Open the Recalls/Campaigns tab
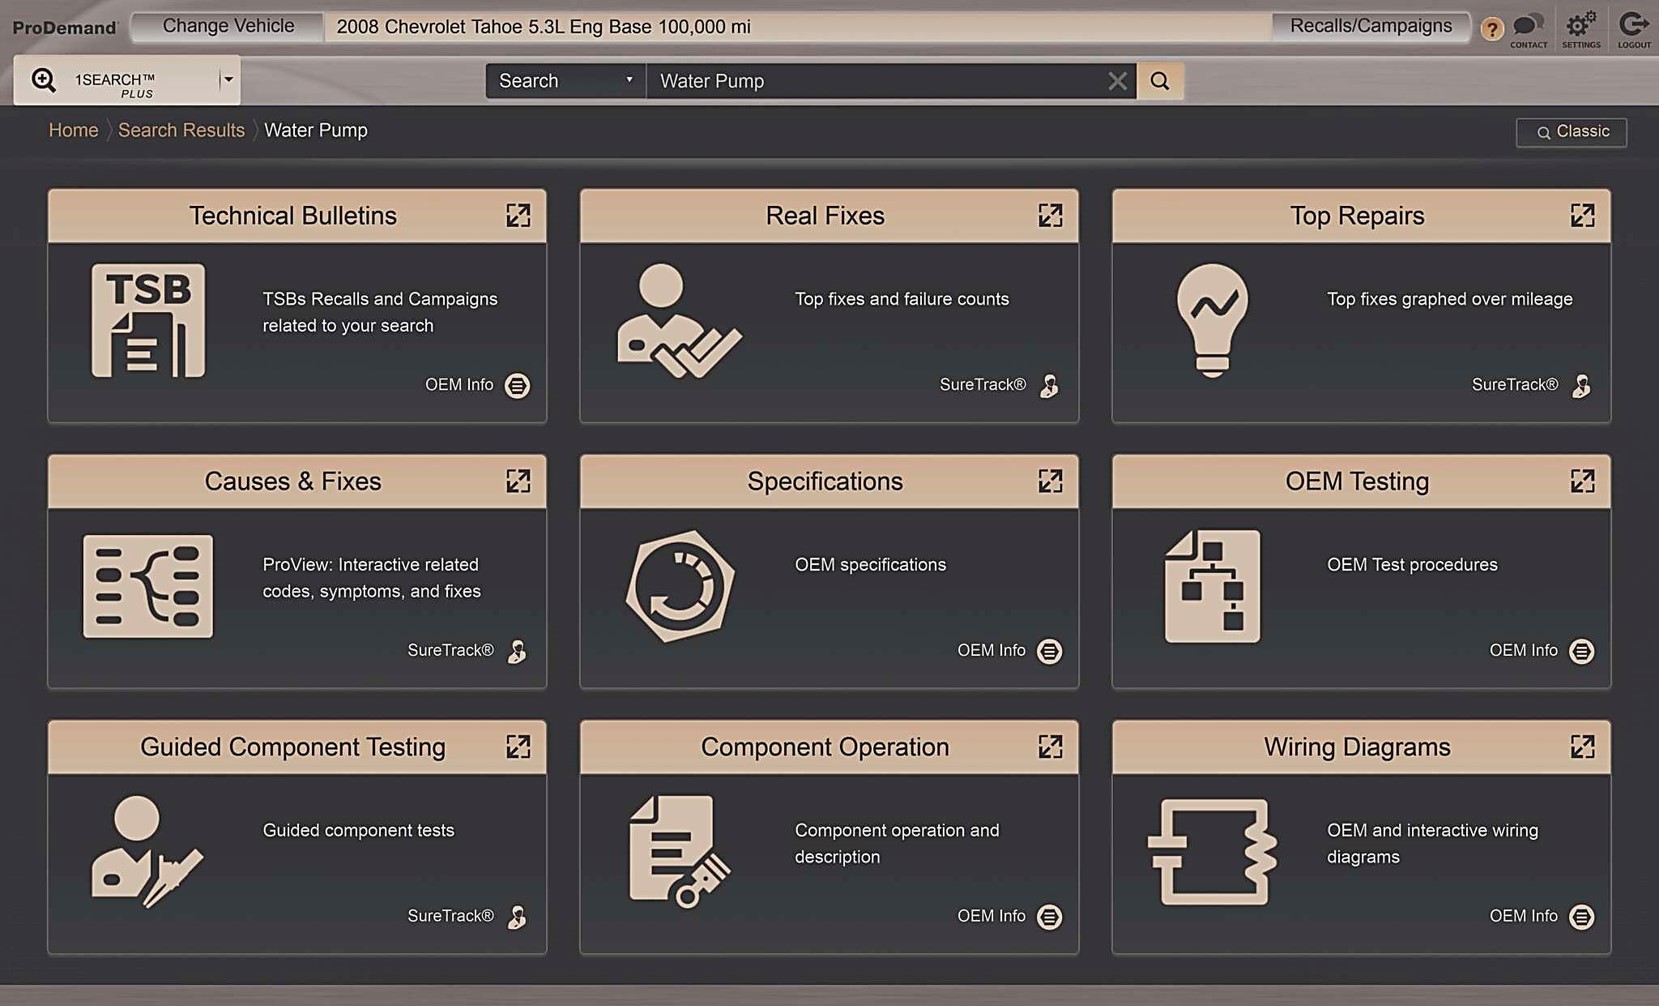 point(1370,26)
